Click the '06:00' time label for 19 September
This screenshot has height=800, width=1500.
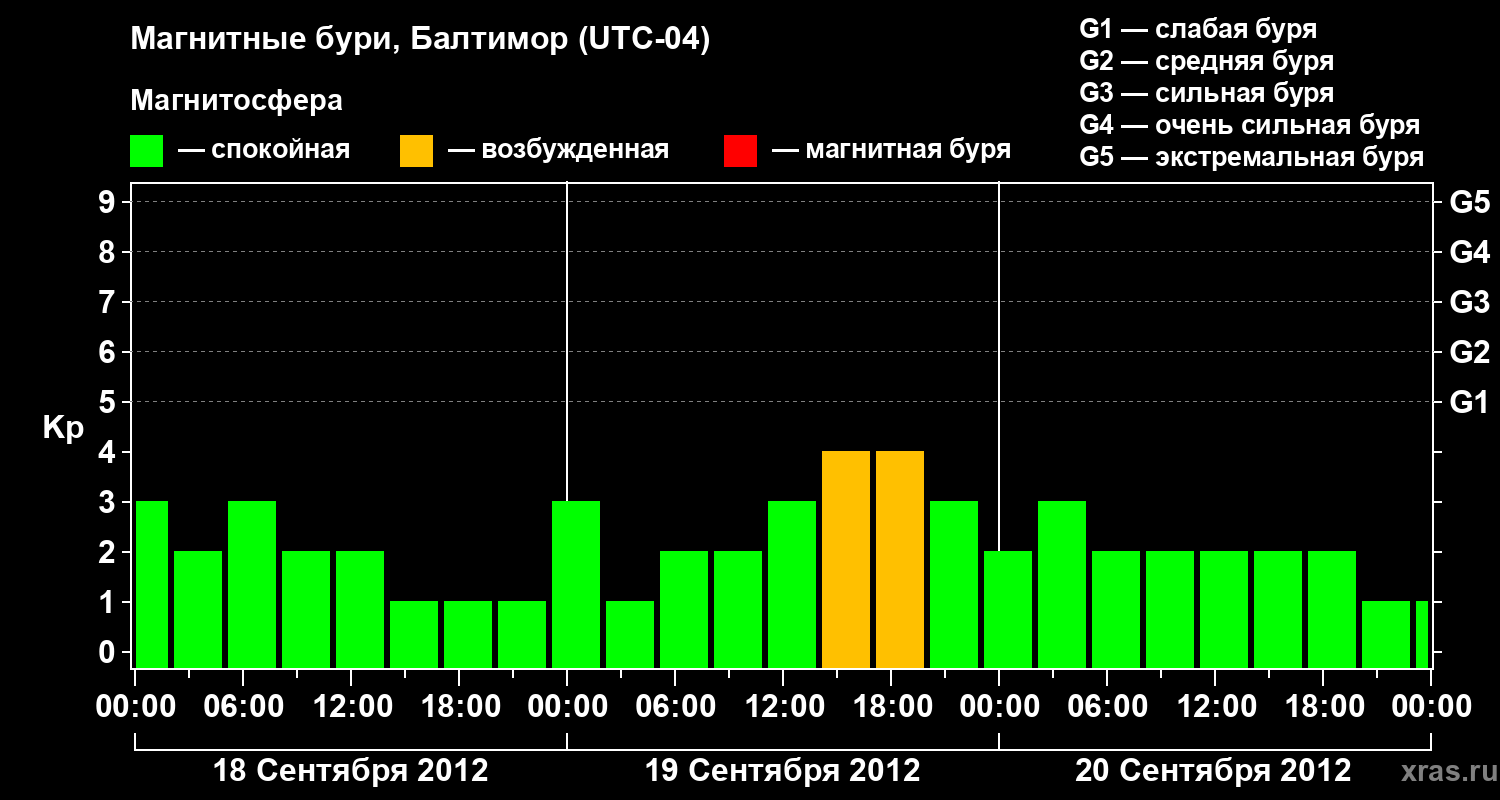pos(675,707)
